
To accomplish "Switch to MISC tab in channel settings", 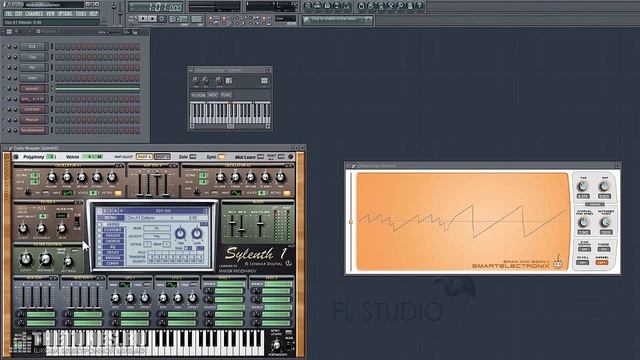I will point(213,95).
